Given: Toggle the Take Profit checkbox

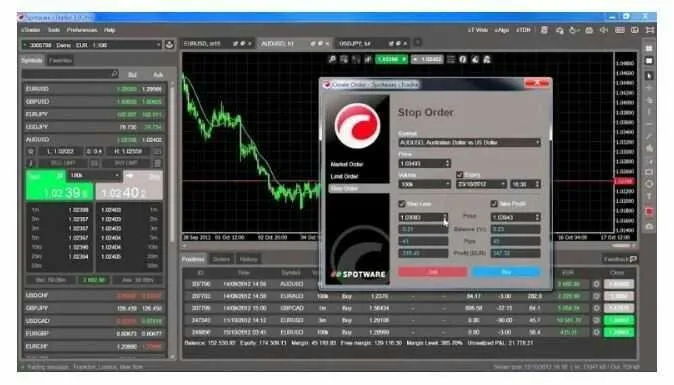Looking at the screenshot, I should click(x=494, y=204).
